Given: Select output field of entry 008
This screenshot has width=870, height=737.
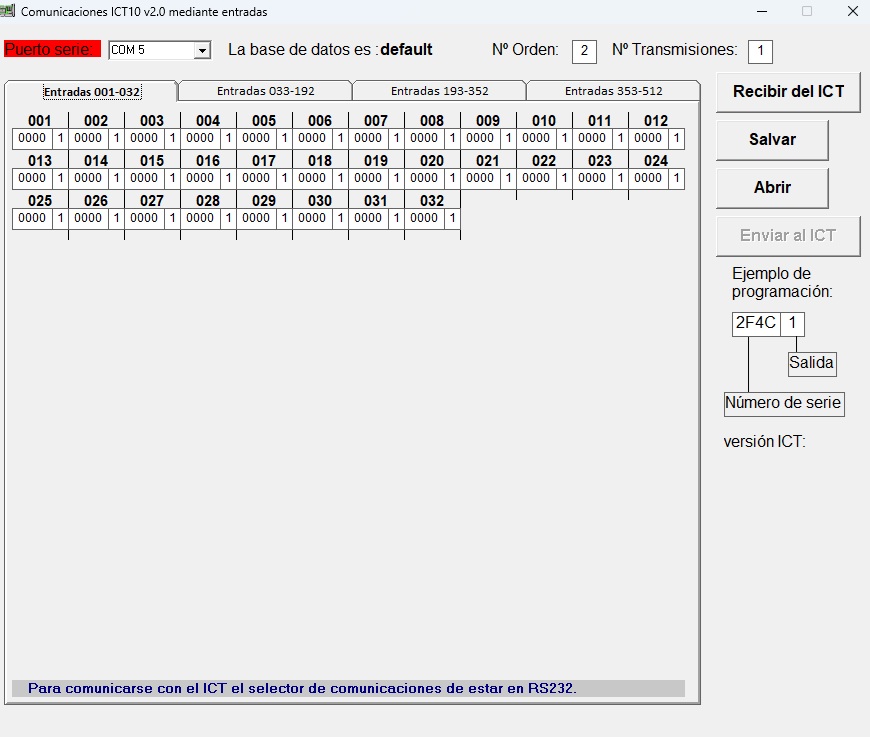Looking at the screenshot, I should coord(453,138).
